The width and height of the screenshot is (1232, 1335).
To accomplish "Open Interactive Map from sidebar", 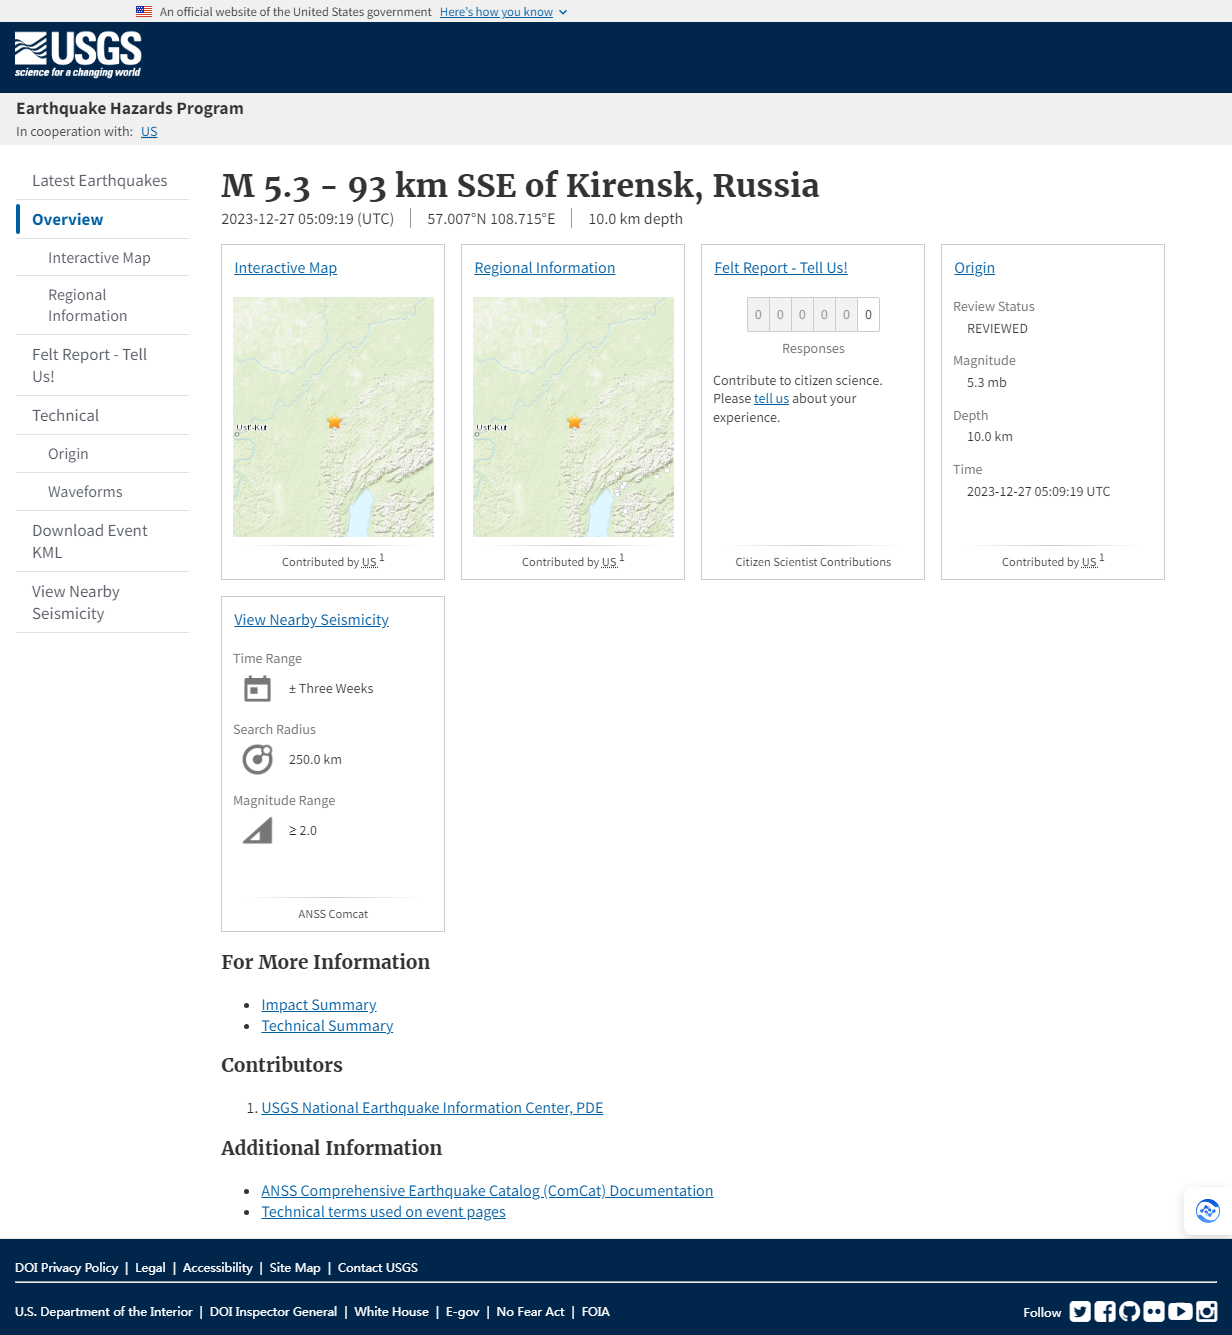I will pyautogui.click(x=99, y=258).
